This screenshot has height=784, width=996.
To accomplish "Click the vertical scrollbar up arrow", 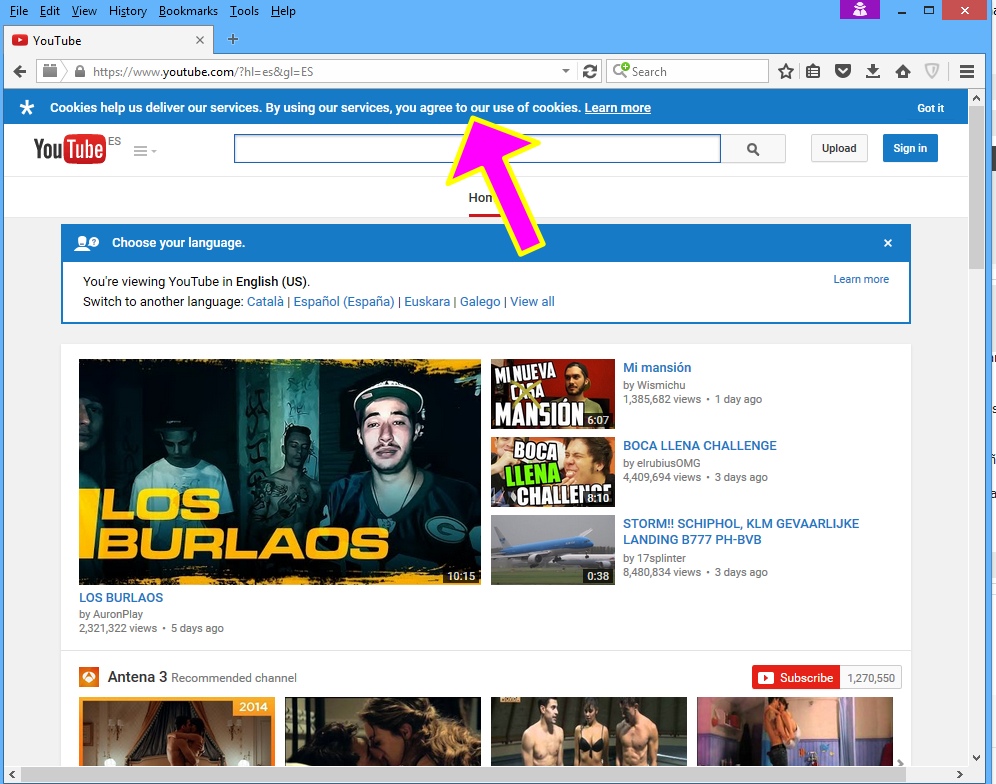I will pos(976,98).
